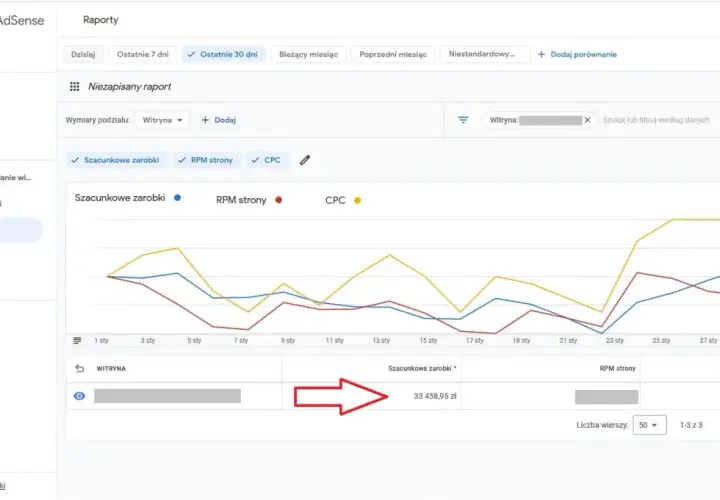This screenshot has height=500, width=720.
Task: Click Dodaj to add a breakdown dimension
Action: (219, 120)
